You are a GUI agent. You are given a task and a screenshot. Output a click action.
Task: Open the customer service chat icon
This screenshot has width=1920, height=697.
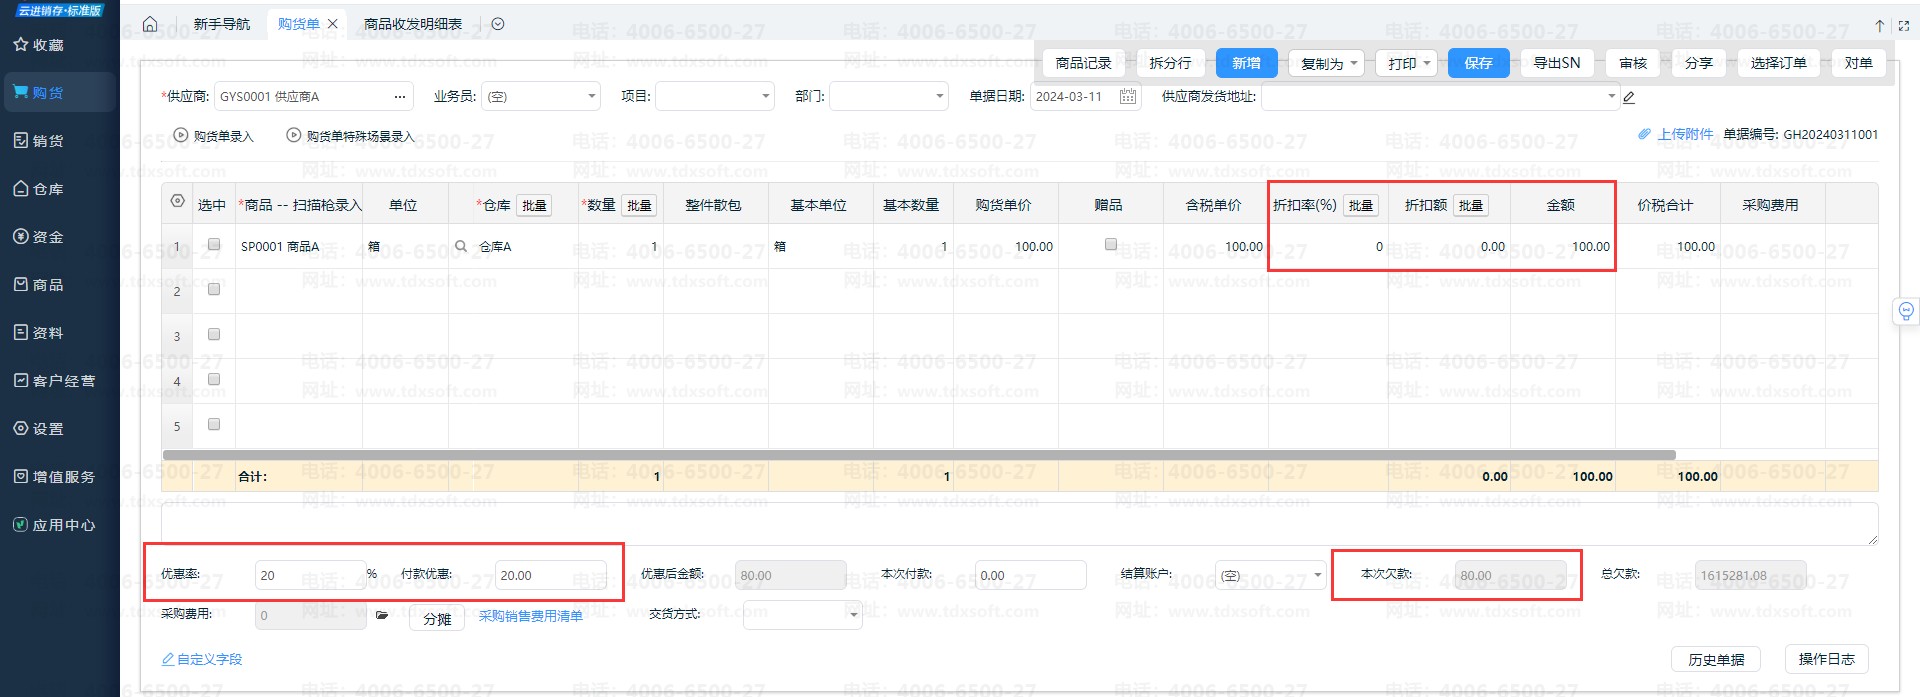1906,311
